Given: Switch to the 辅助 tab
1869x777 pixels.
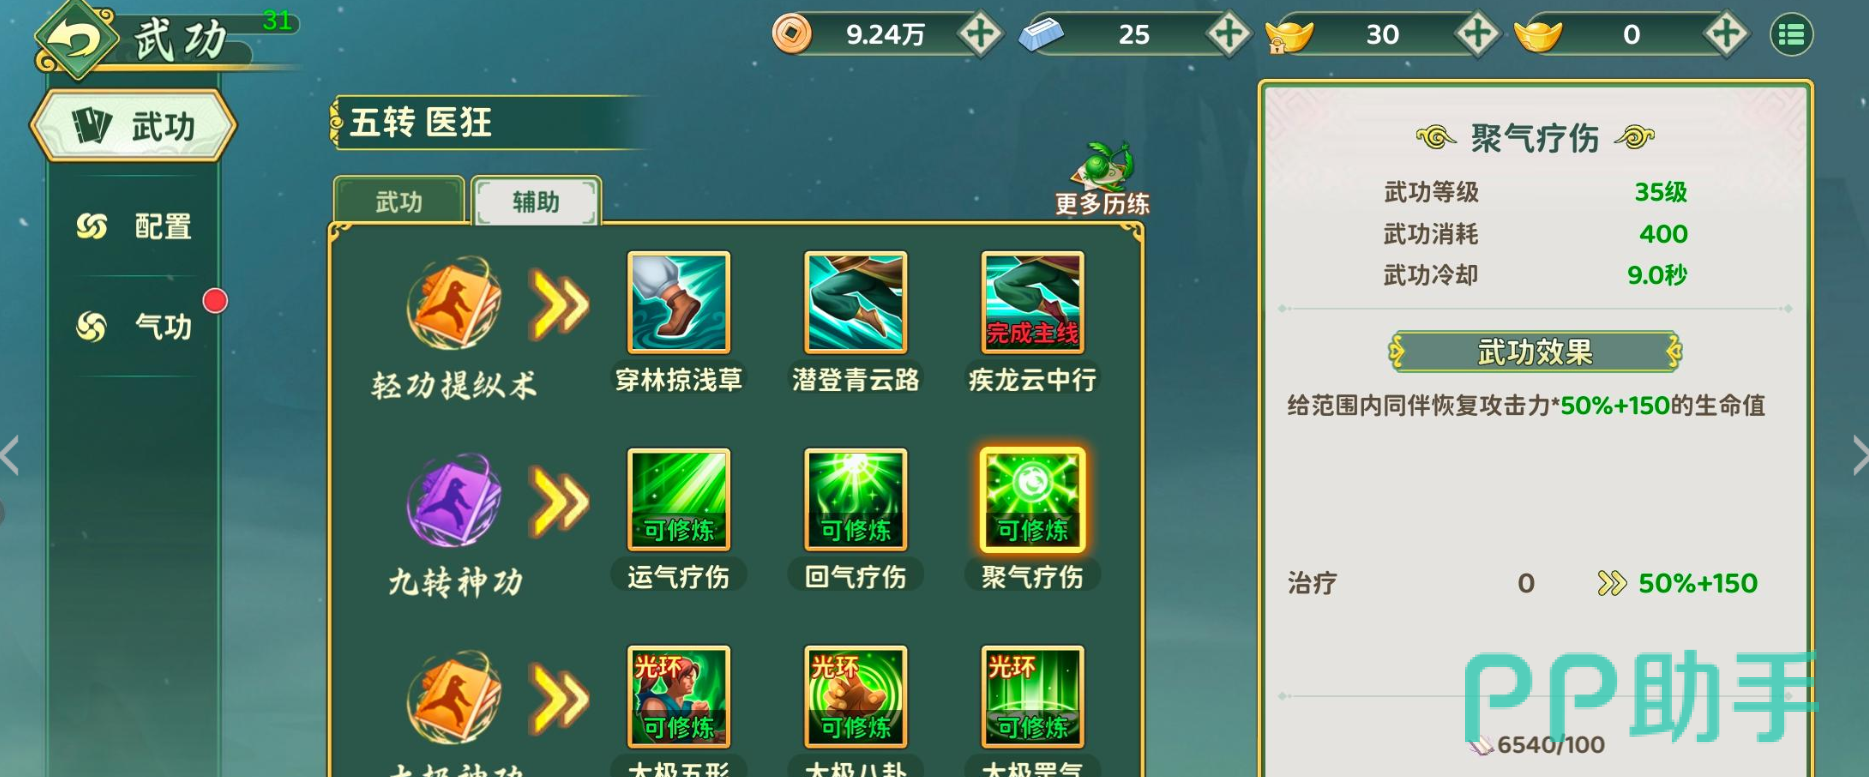Looking at the screenshot, I should [x=536, y=201].
